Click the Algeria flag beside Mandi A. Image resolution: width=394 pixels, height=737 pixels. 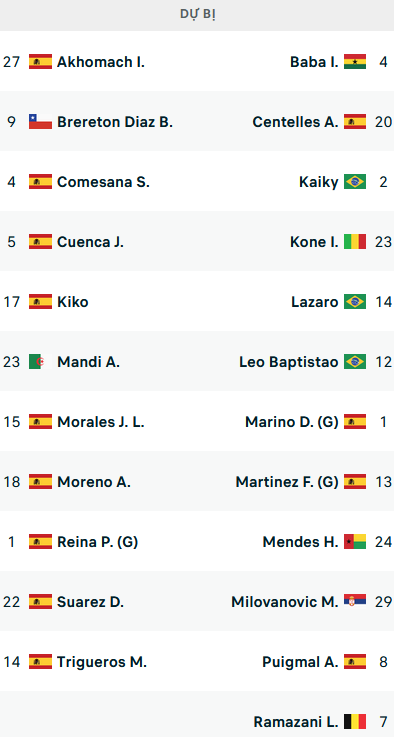40,362
